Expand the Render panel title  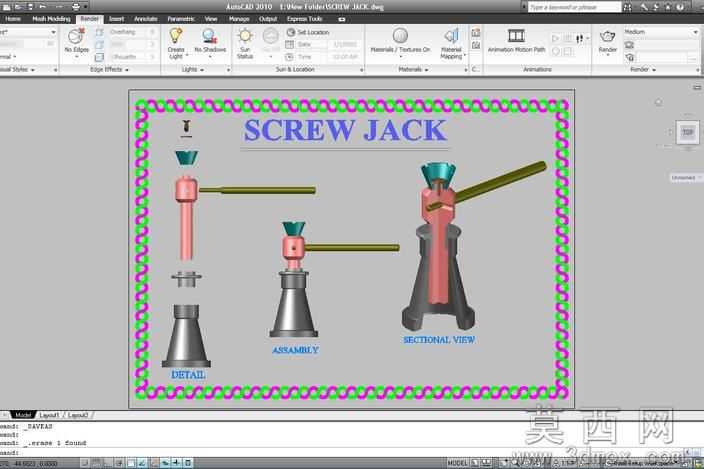(642, 70)
